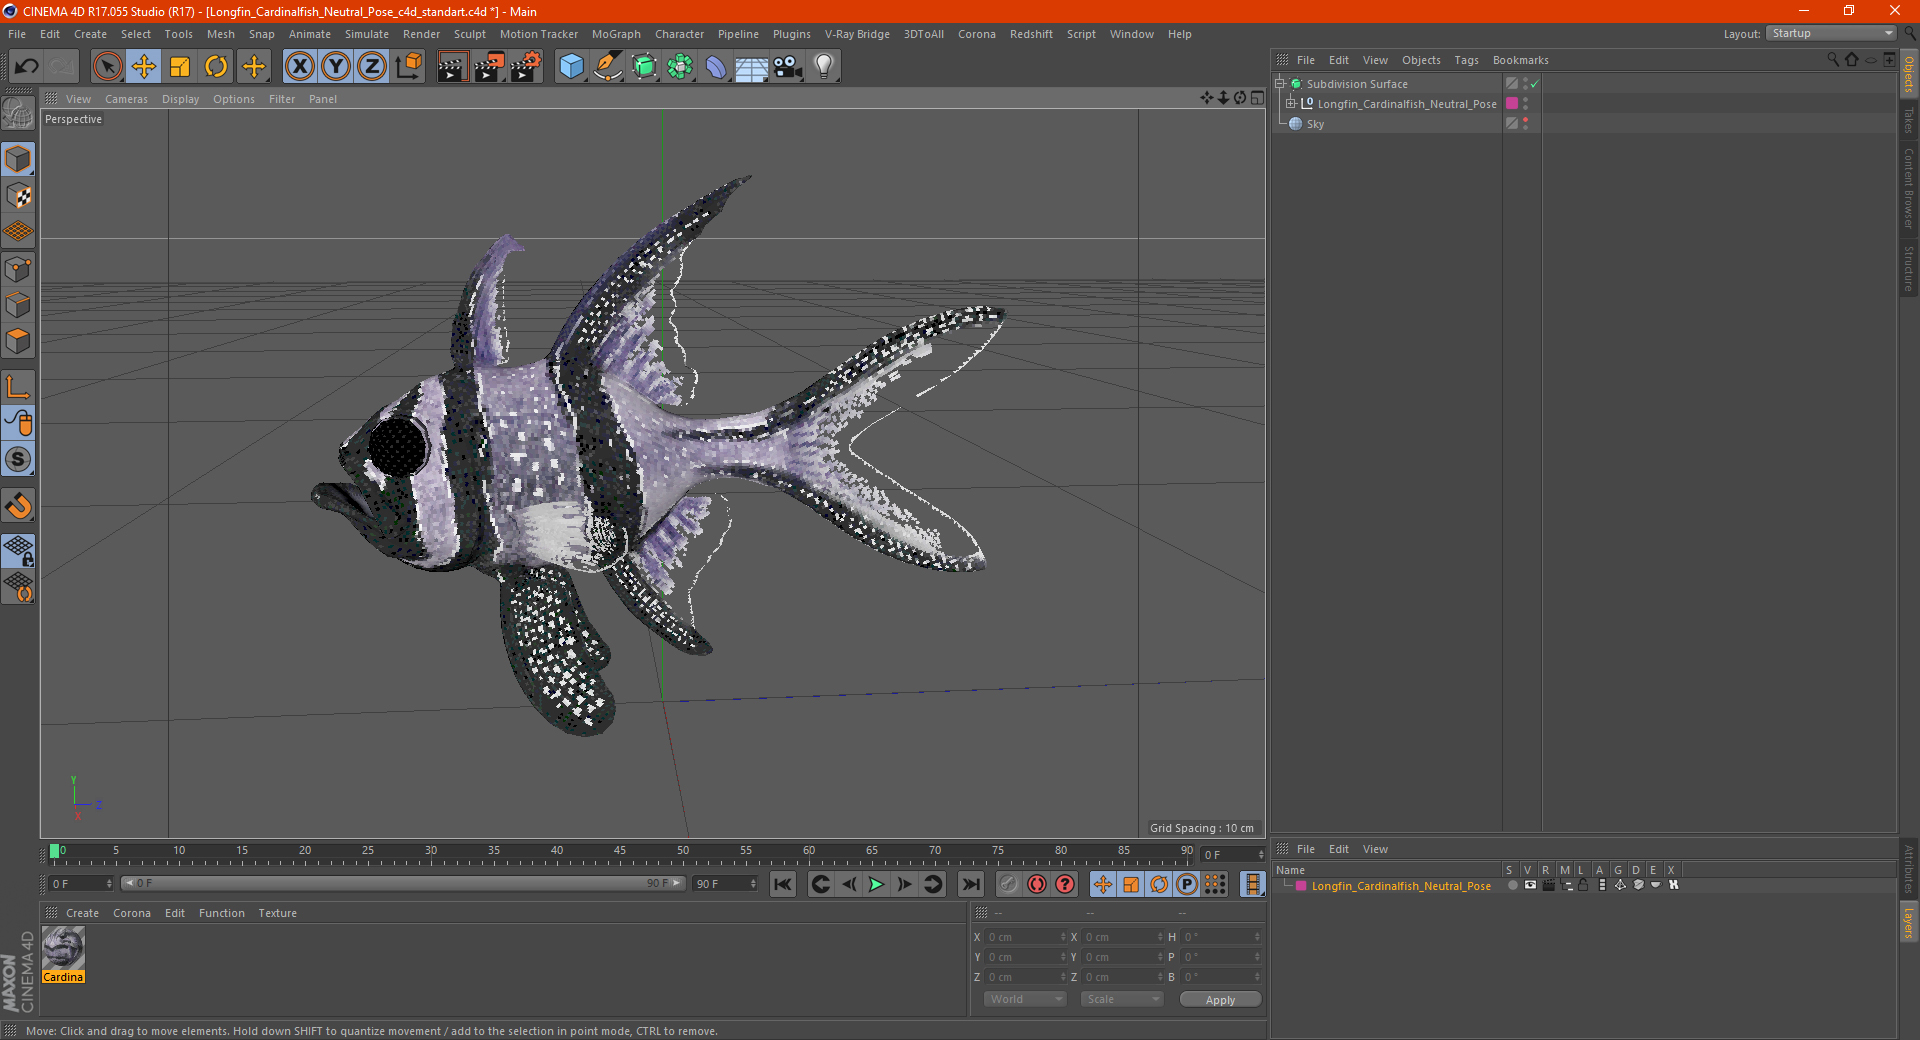1920x1040 pixels.
Task: Open the MoGraph menu
Action: point(616,34)
